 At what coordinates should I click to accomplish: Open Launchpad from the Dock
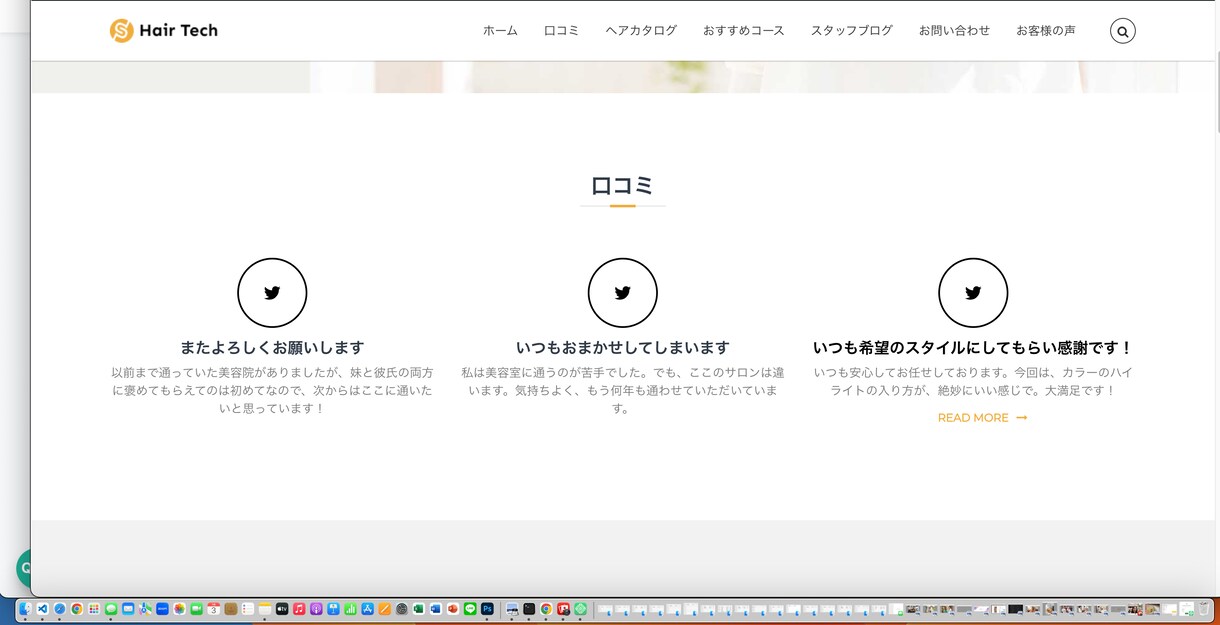coord(94,608)
